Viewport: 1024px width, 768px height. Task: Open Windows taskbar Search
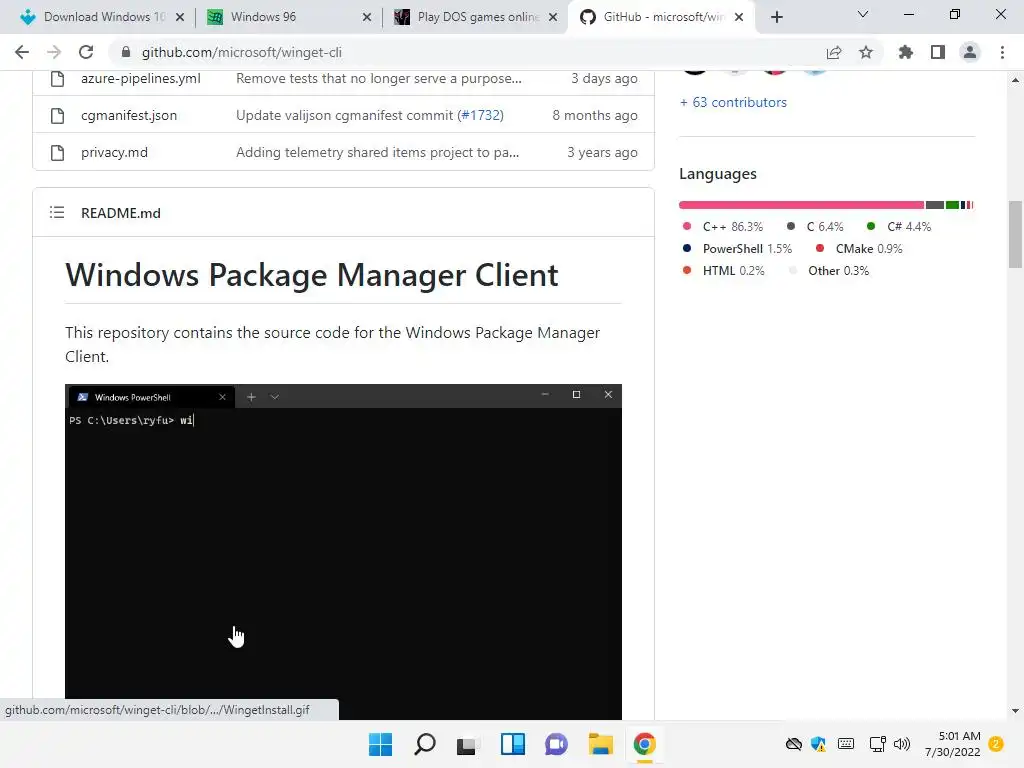point(424,744)
